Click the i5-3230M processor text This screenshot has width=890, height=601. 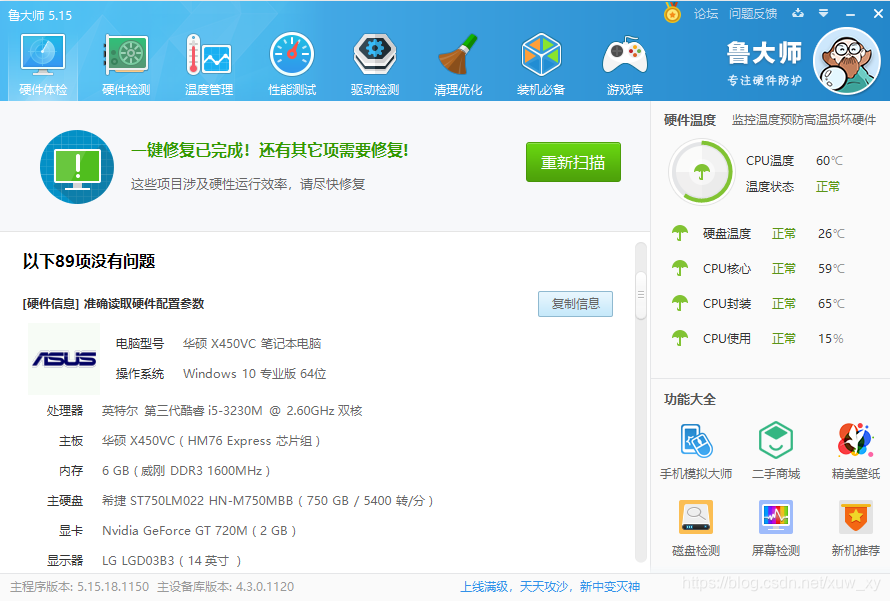tap(232, 410)
